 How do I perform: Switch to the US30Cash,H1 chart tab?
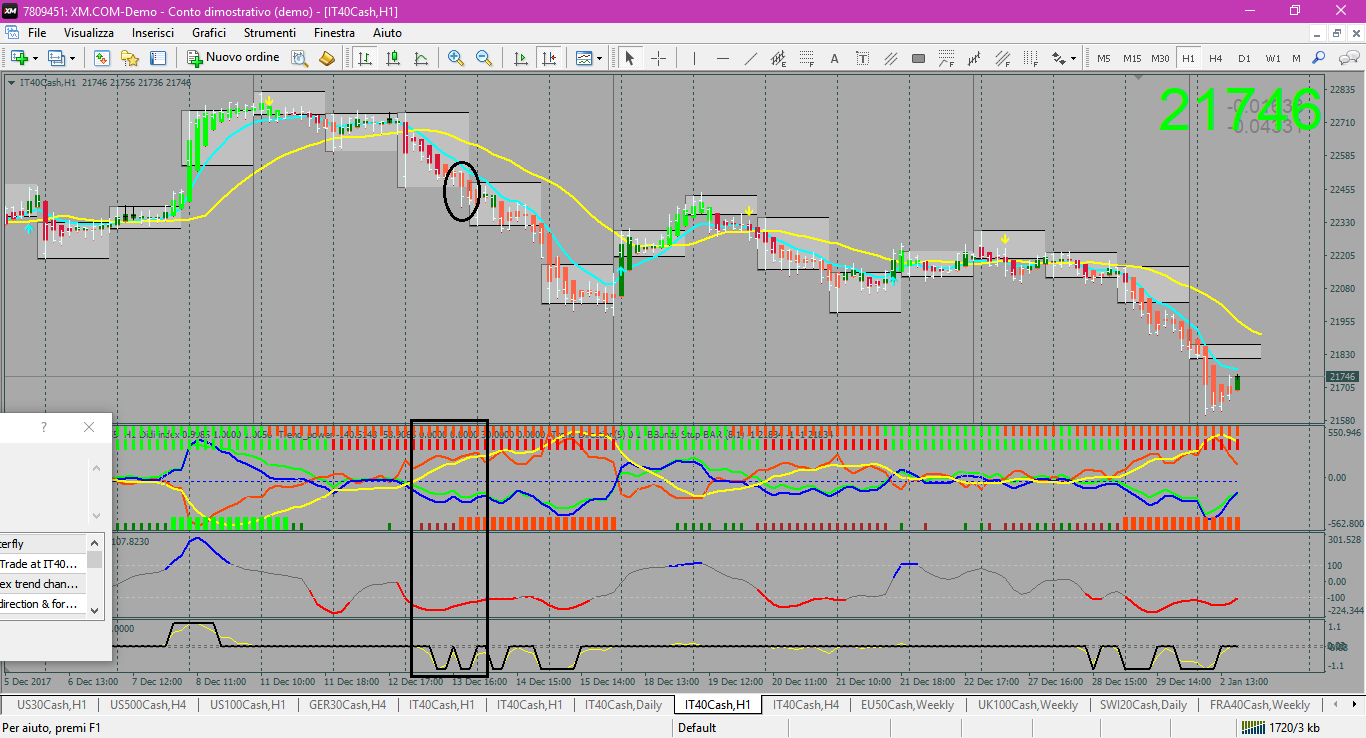(x=51, y=705)
